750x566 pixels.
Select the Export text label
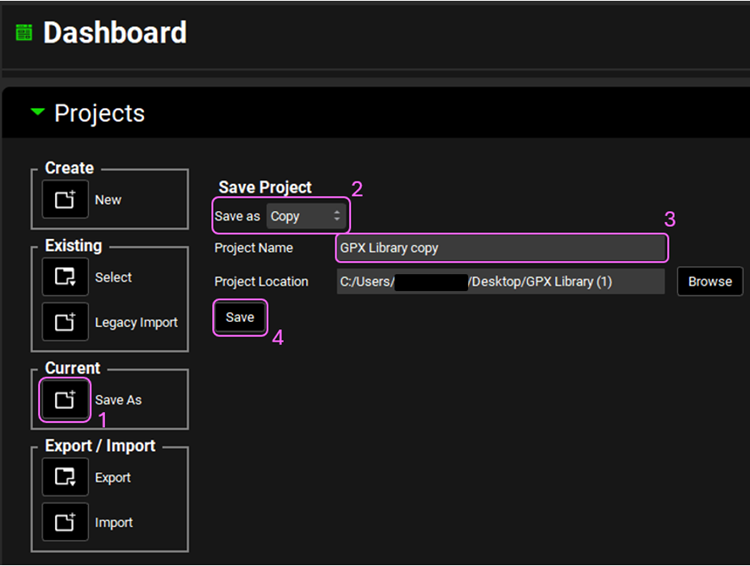(x=113, y=477)
